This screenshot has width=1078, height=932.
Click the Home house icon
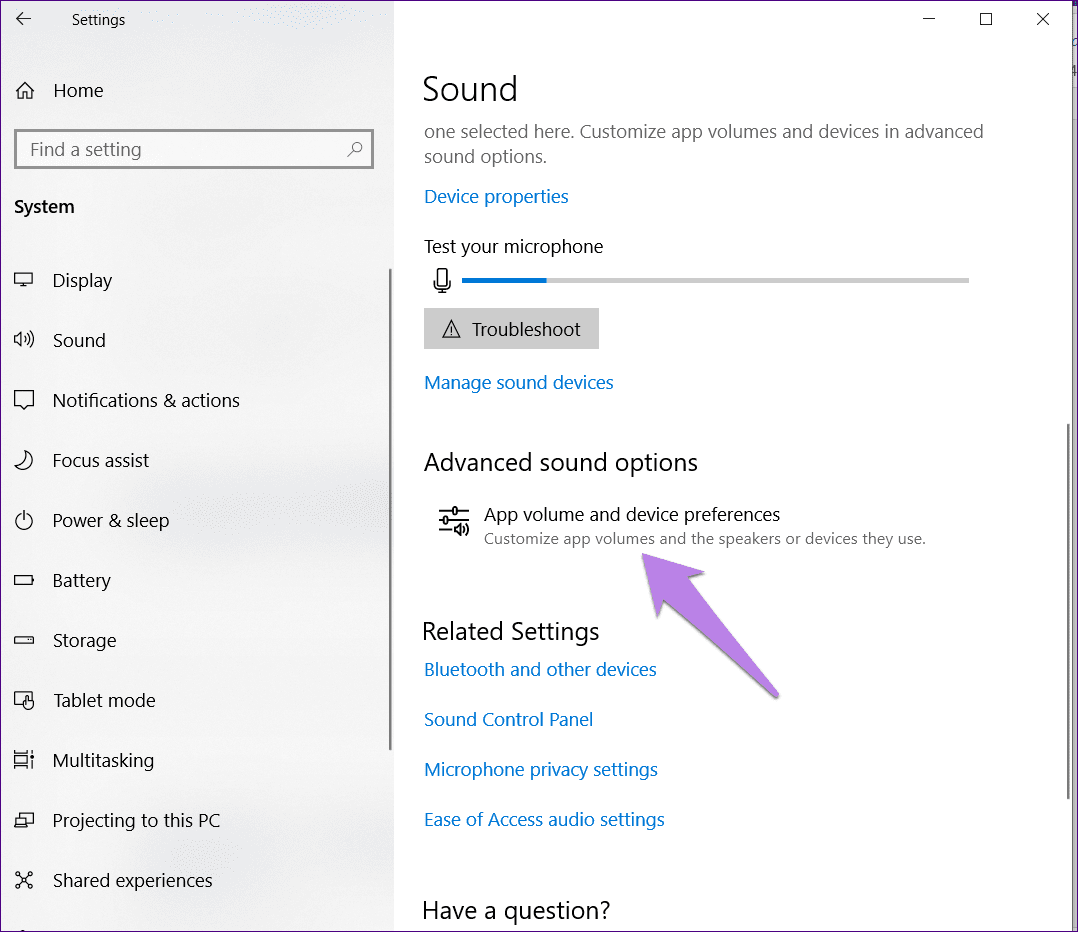(x=25, y=91)
